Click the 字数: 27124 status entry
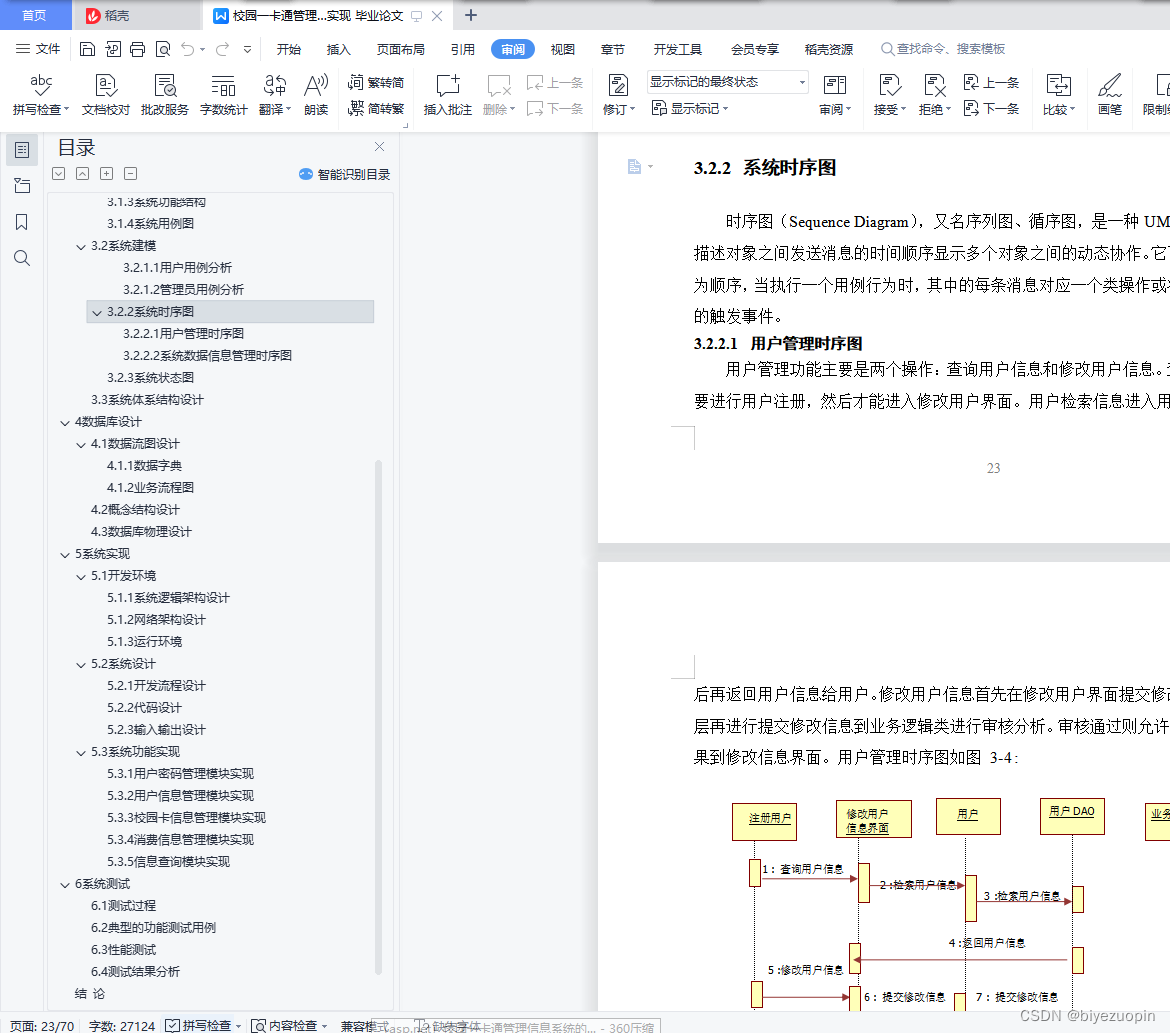 pyautogui.click(x=122, y=1026)
